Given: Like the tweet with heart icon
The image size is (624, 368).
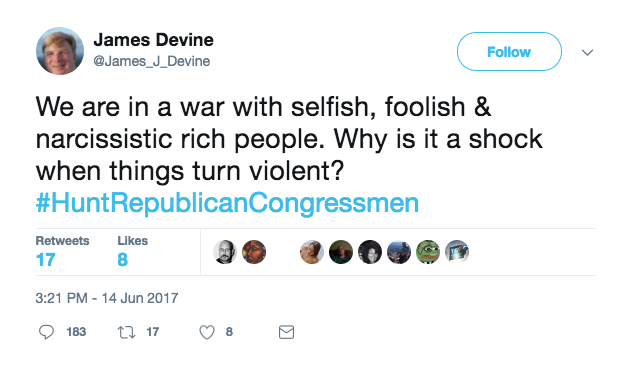Looking at the screenshot, I should point(207,332).
